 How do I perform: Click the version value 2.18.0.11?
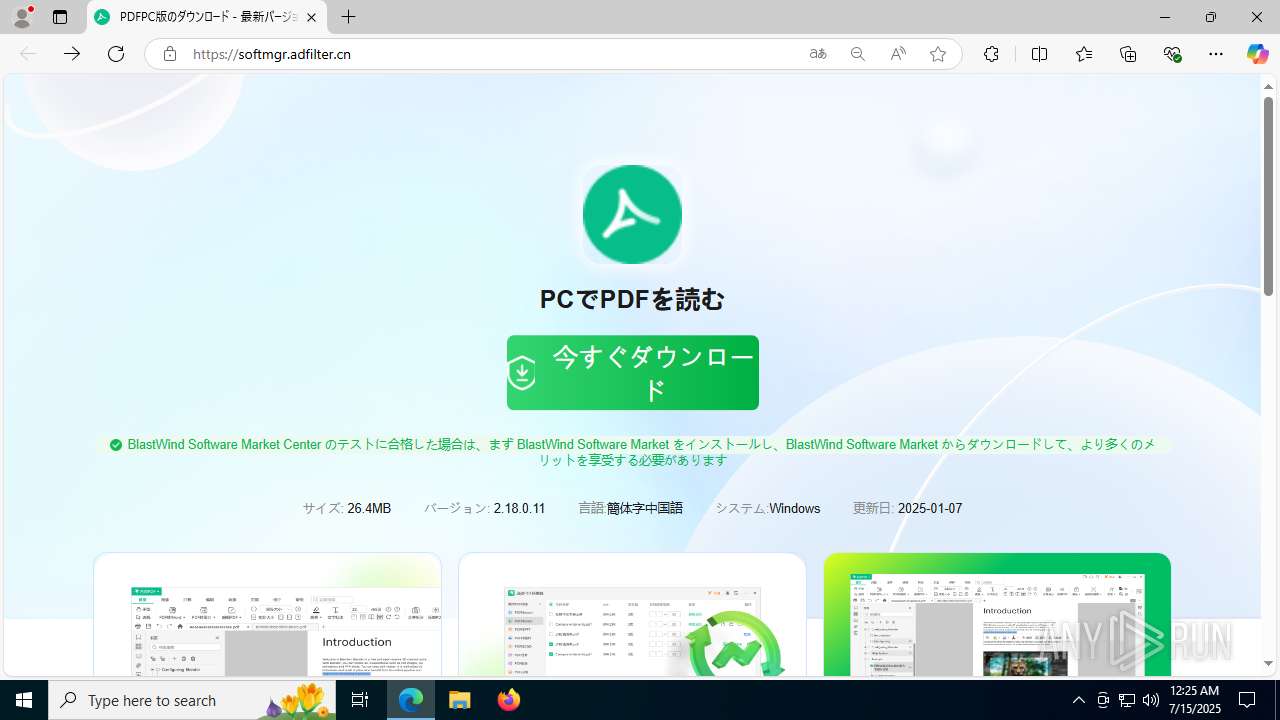tap(519, 508)
